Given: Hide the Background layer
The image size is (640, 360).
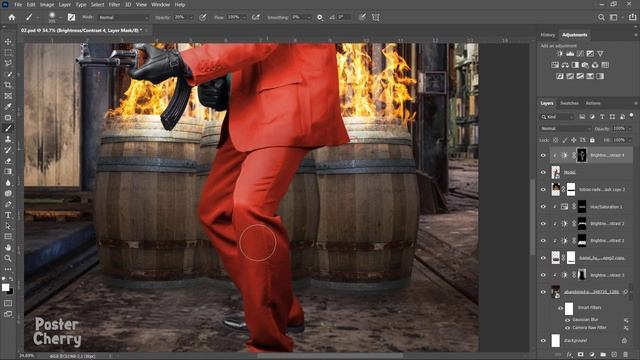Looking at the screenshot, I should [x=543, y=340].
